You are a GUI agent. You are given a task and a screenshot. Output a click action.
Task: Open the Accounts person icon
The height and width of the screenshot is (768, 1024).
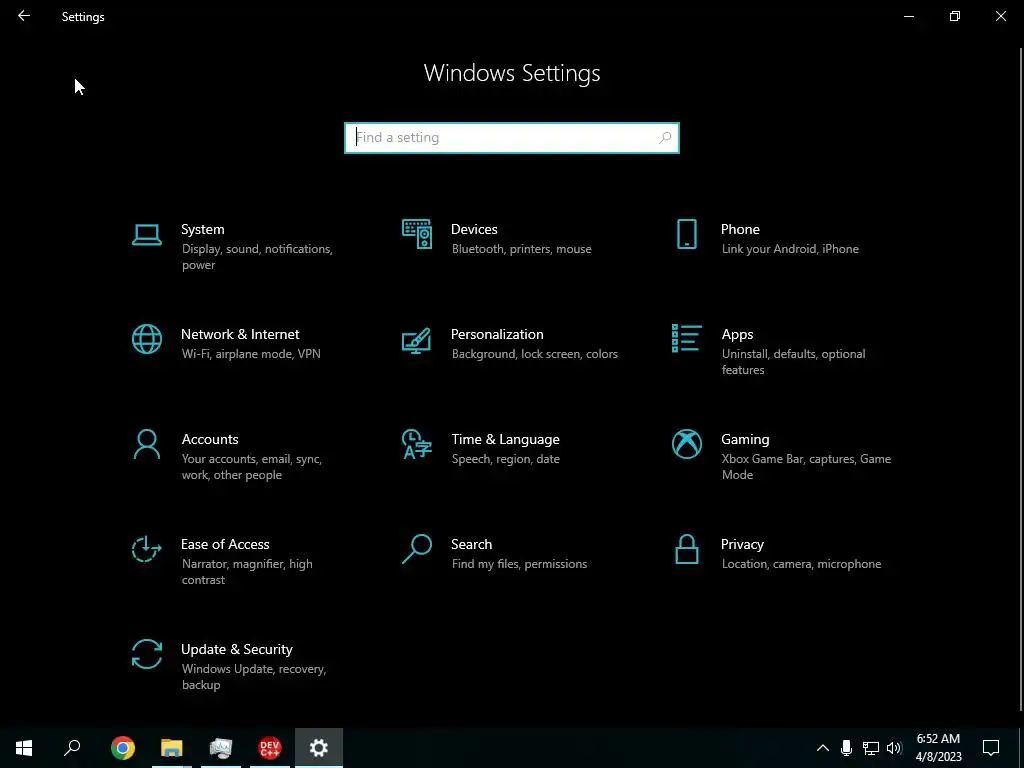(146, 445)
